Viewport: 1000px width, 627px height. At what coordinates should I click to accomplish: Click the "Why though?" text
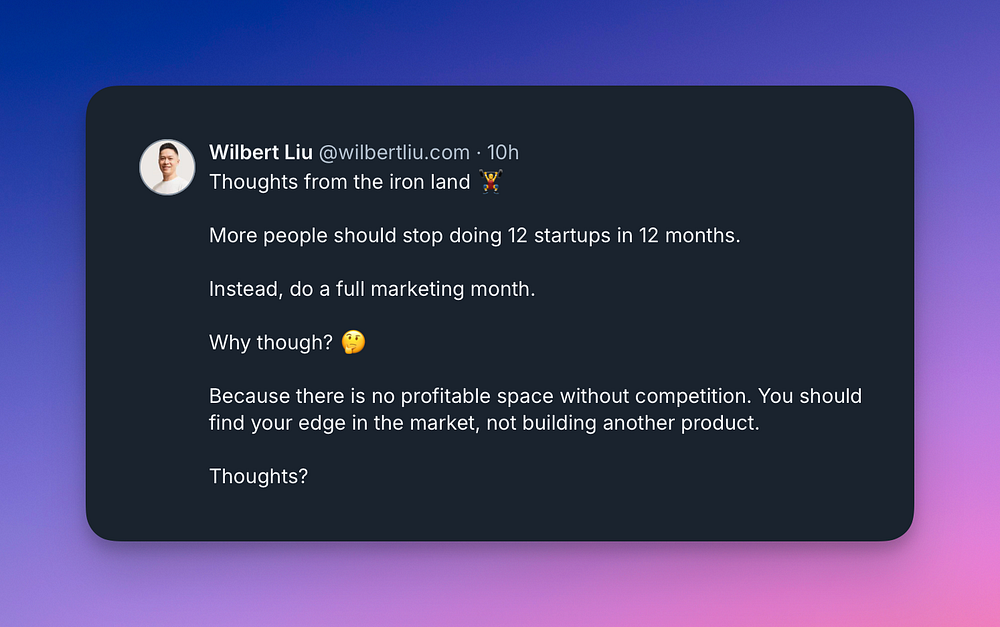[271, 343]
